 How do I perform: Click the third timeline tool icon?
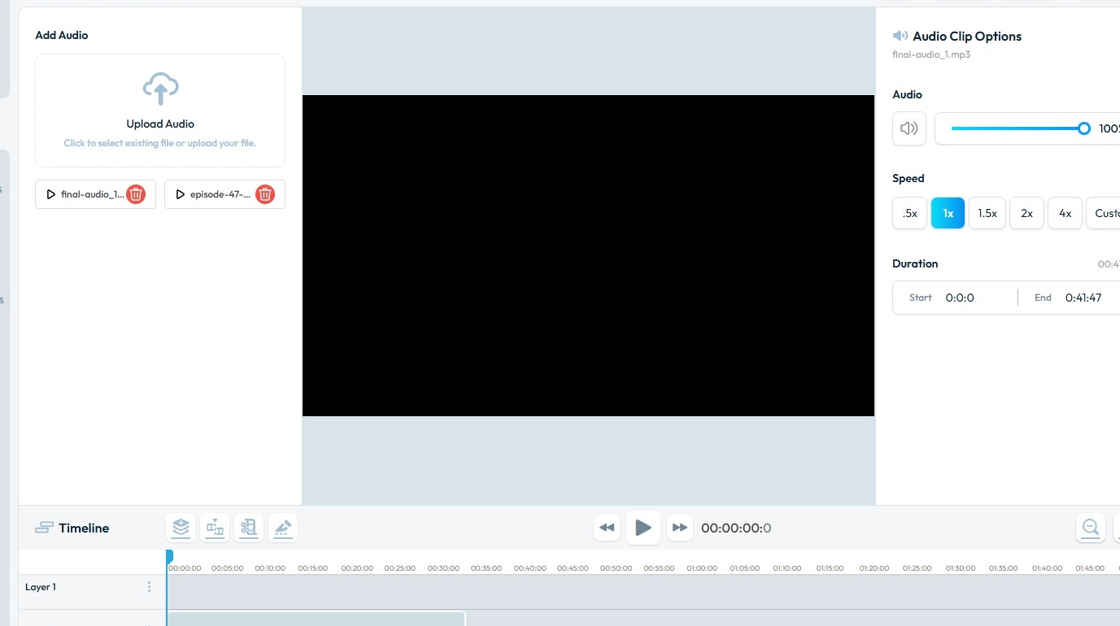[x=249, y=528]
